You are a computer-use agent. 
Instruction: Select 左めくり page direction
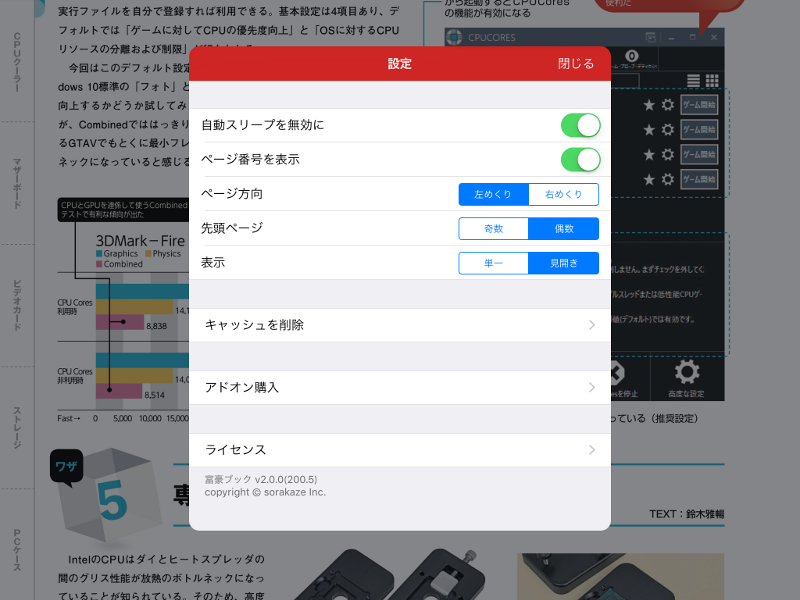492,194
